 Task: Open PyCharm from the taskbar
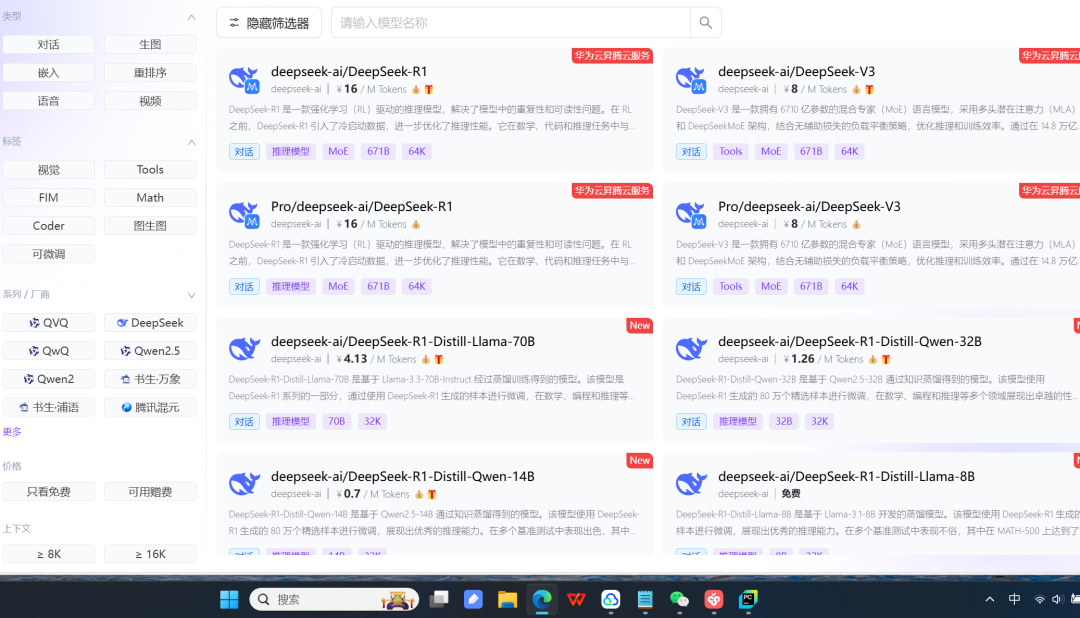point(748,599)
